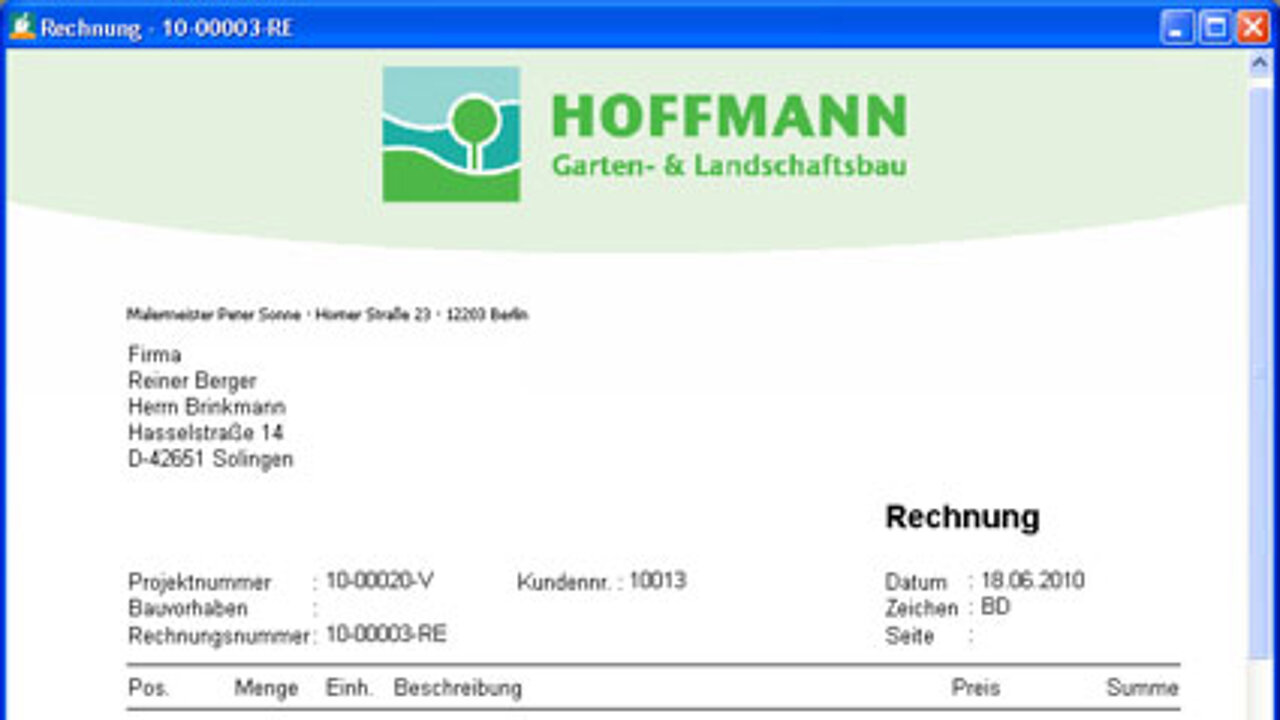Click the bold 'Rechnung' heading
This screenshot has height=720, width=1280.
[x=963, y=517]
